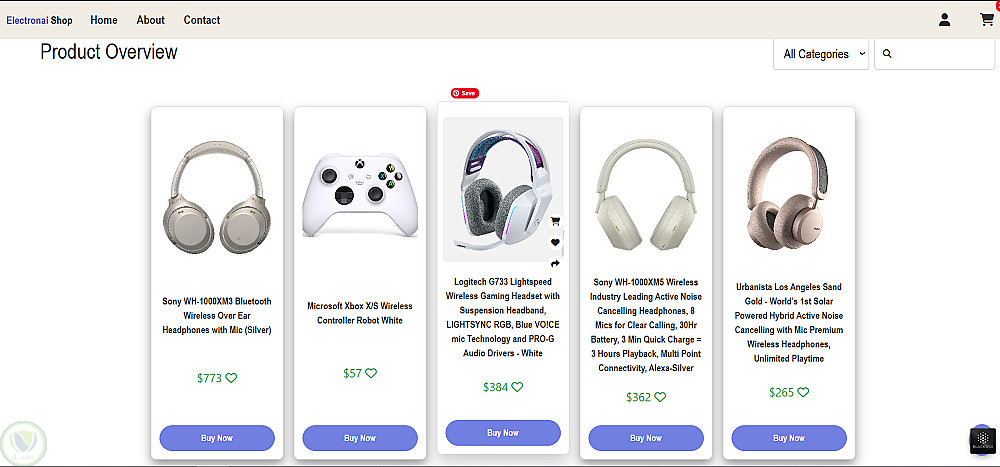Click the black widget icon bottom-right
Viewport: 1000px width, 467px height.
[982, 441]
